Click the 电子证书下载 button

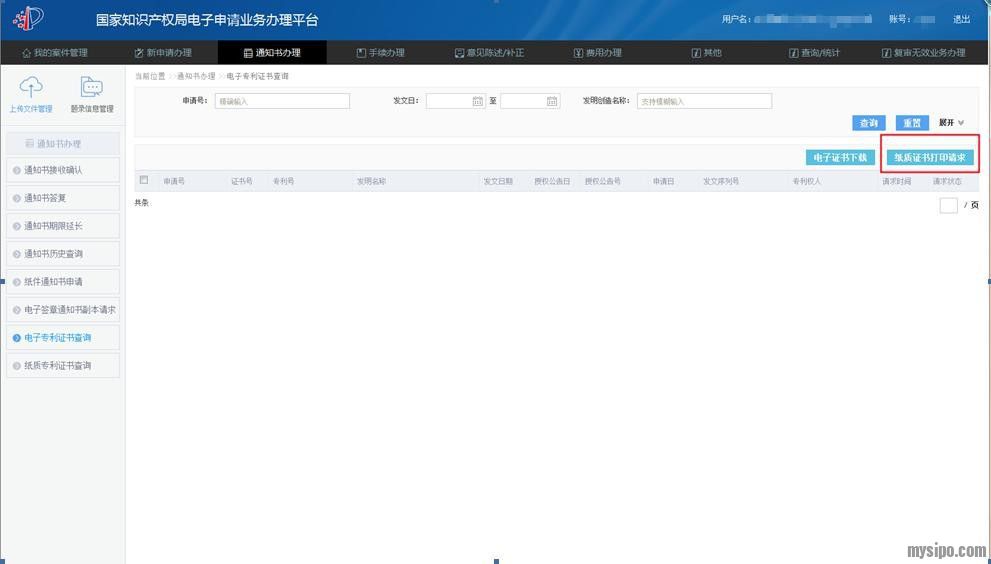[840, 157]
